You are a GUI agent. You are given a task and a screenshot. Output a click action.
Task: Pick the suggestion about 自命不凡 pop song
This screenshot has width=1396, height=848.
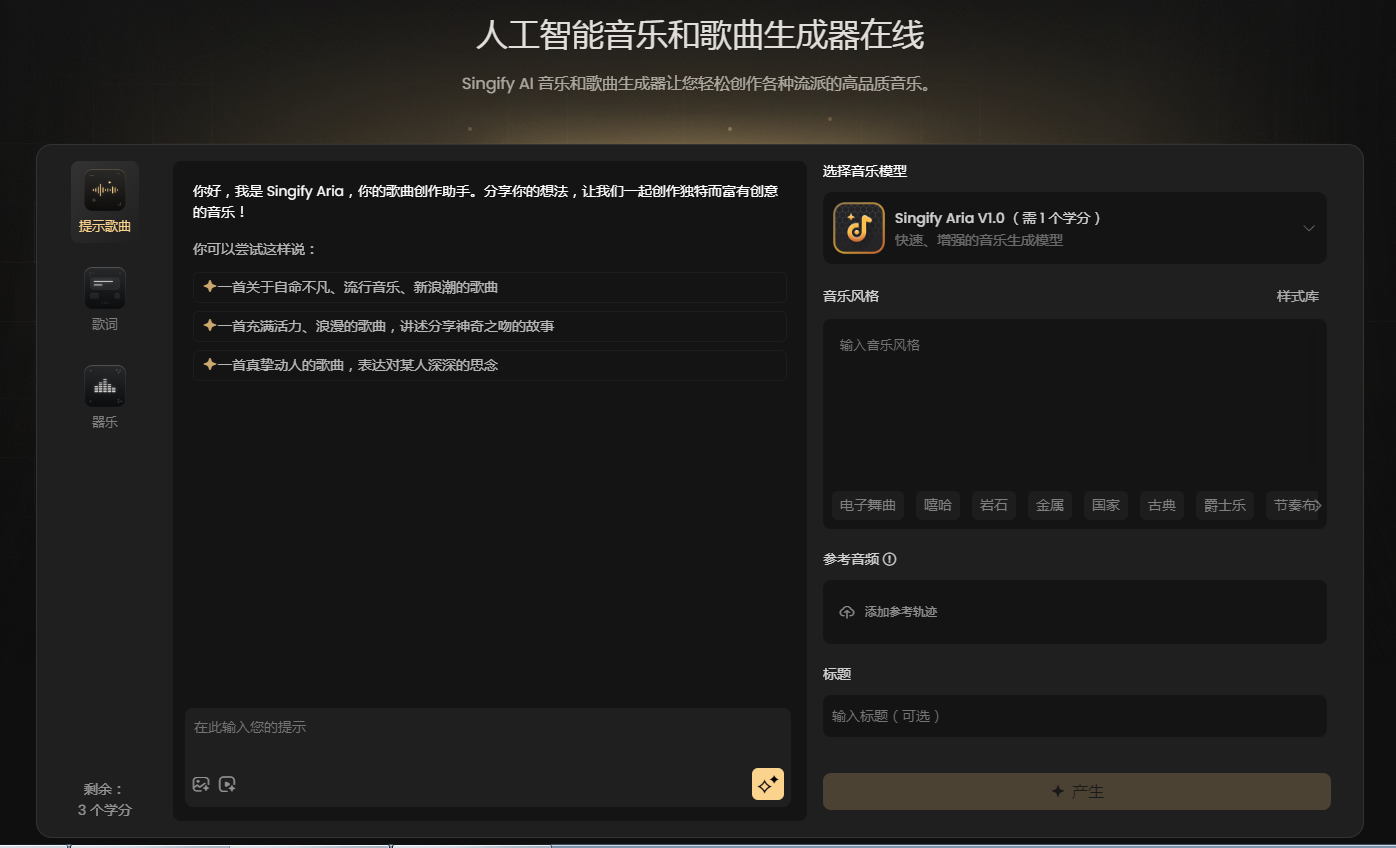click(489, 287)
